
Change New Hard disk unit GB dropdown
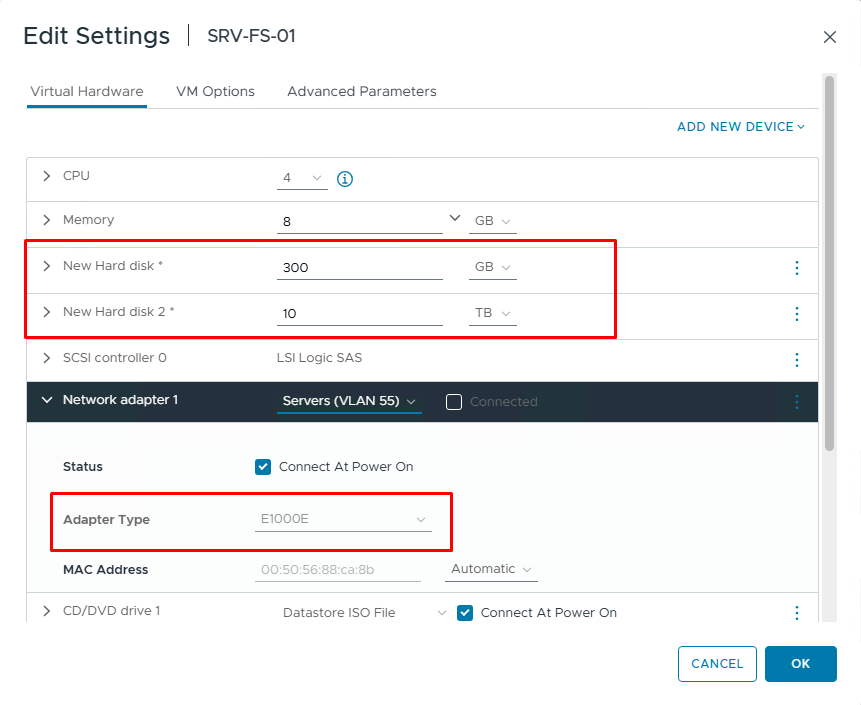pyautogui.click(x=493, y=267)
